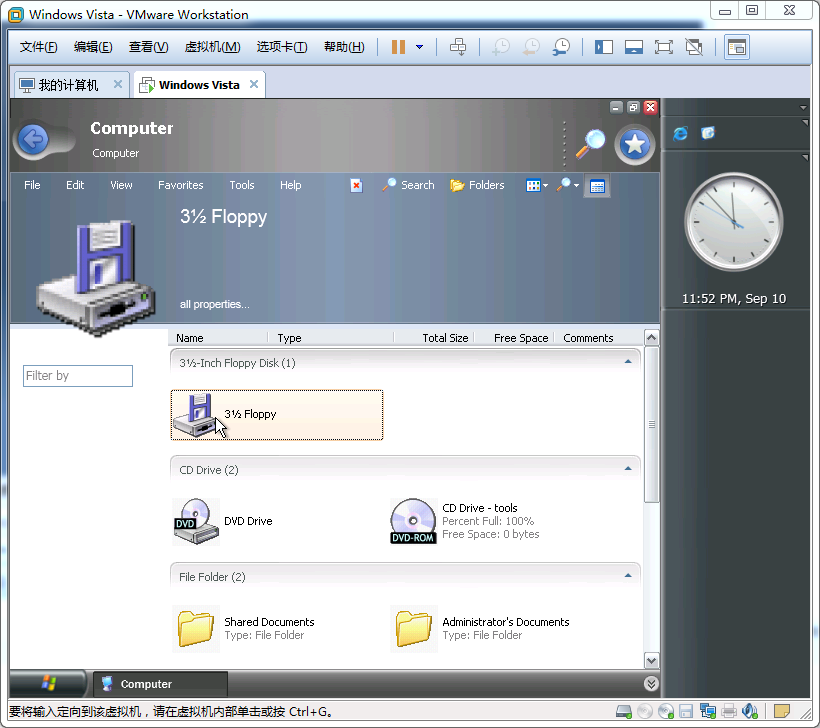The image size is (820, 728).
Task: Enter VMware full screen mode
Action: pos(664,47)
